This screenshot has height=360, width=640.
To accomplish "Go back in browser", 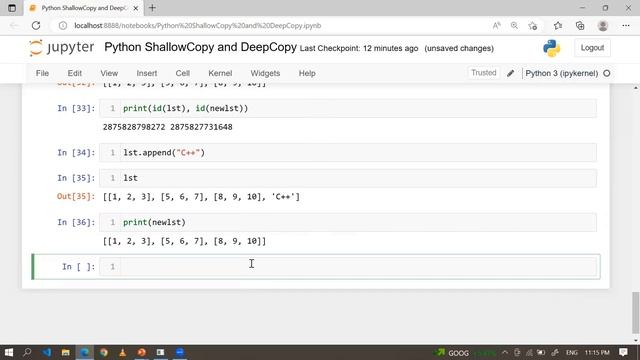I will point(14,25).
